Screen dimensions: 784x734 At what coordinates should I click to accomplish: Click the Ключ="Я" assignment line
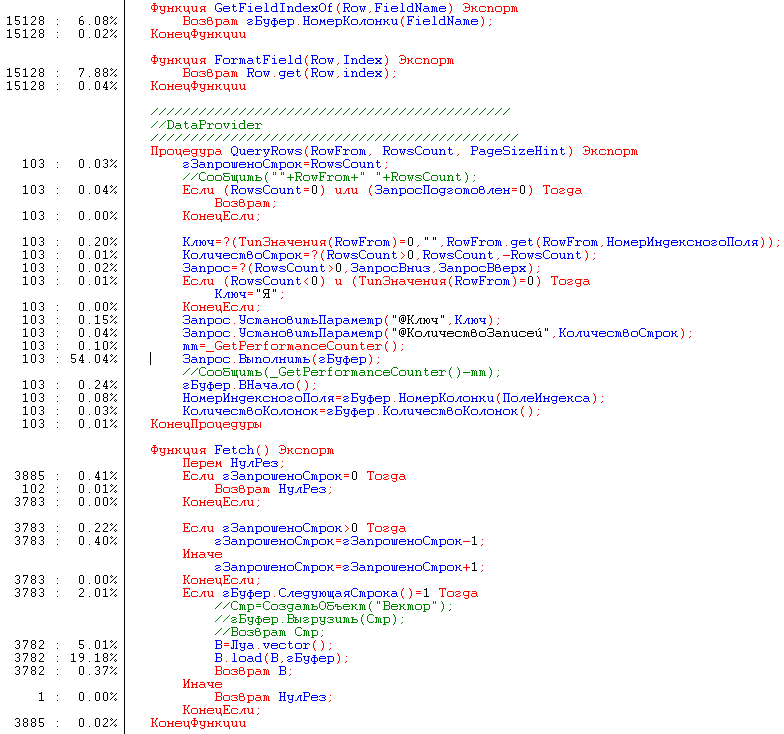coord(250,294)
